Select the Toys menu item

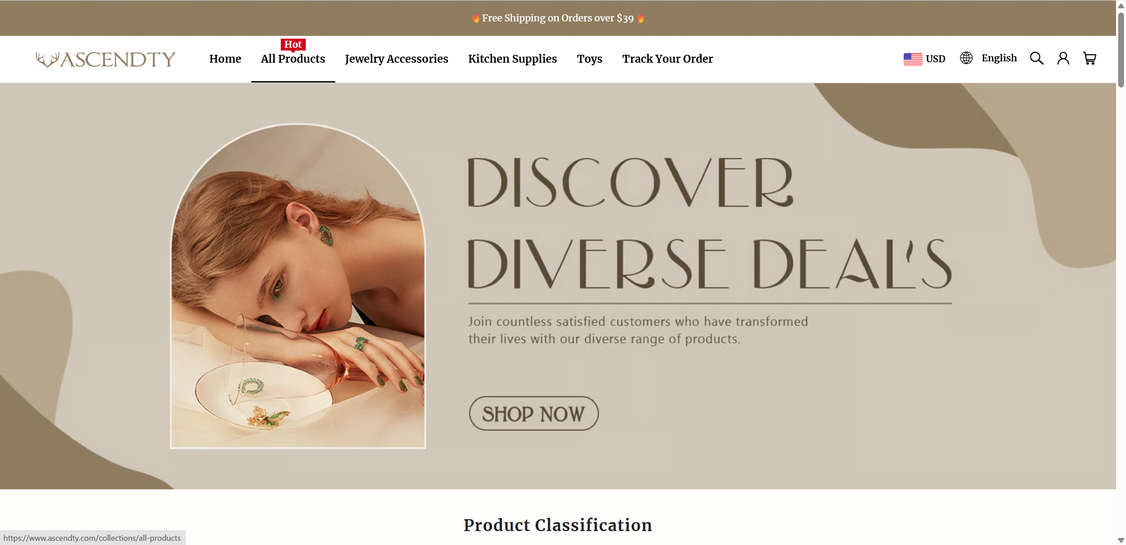(x=590, y=59)
